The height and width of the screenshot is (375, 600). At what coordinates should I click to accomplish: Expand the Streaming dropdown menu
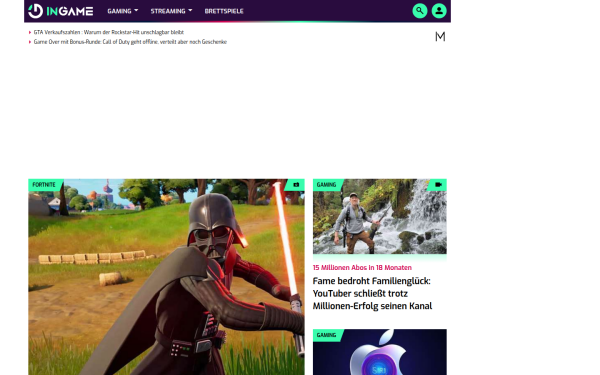(x=171, y=11)
